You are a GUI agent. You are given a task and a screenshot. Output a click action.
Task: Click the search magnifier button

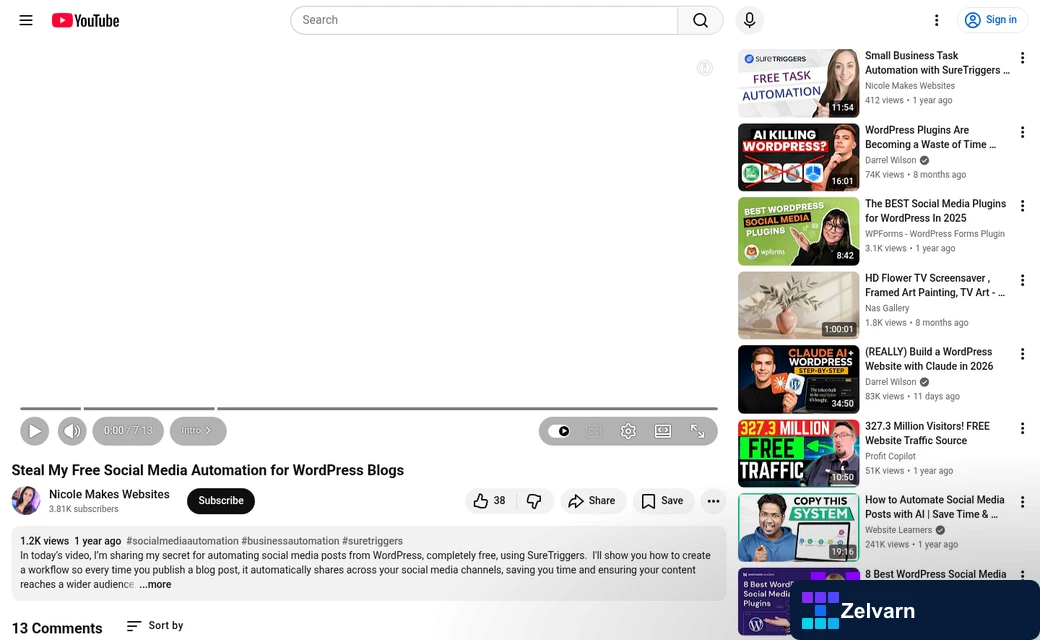tap(700, 20)
